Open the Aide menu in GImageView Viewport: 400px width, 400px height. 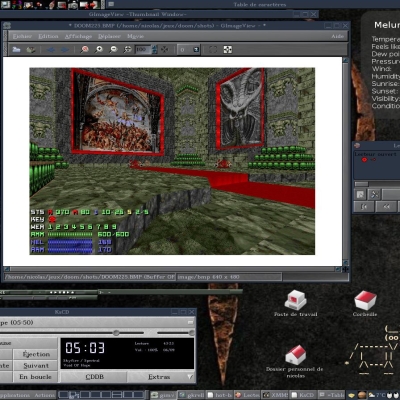point(338,36)
